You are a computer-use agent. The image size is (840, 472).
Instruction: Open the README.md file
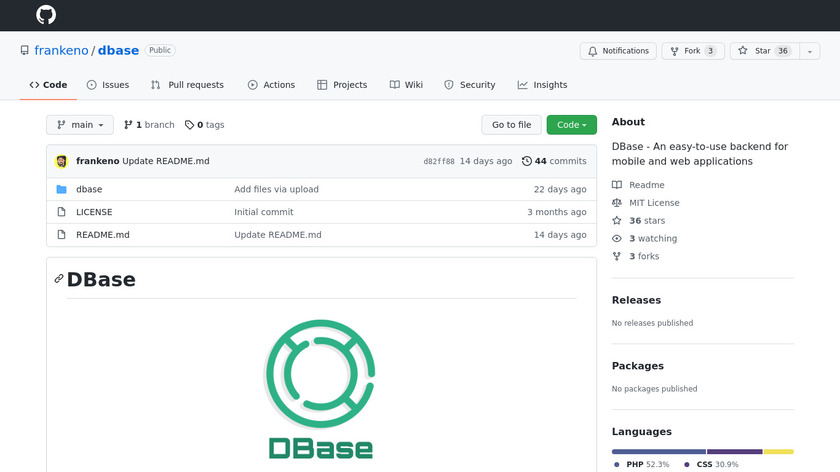pos(103,235)
